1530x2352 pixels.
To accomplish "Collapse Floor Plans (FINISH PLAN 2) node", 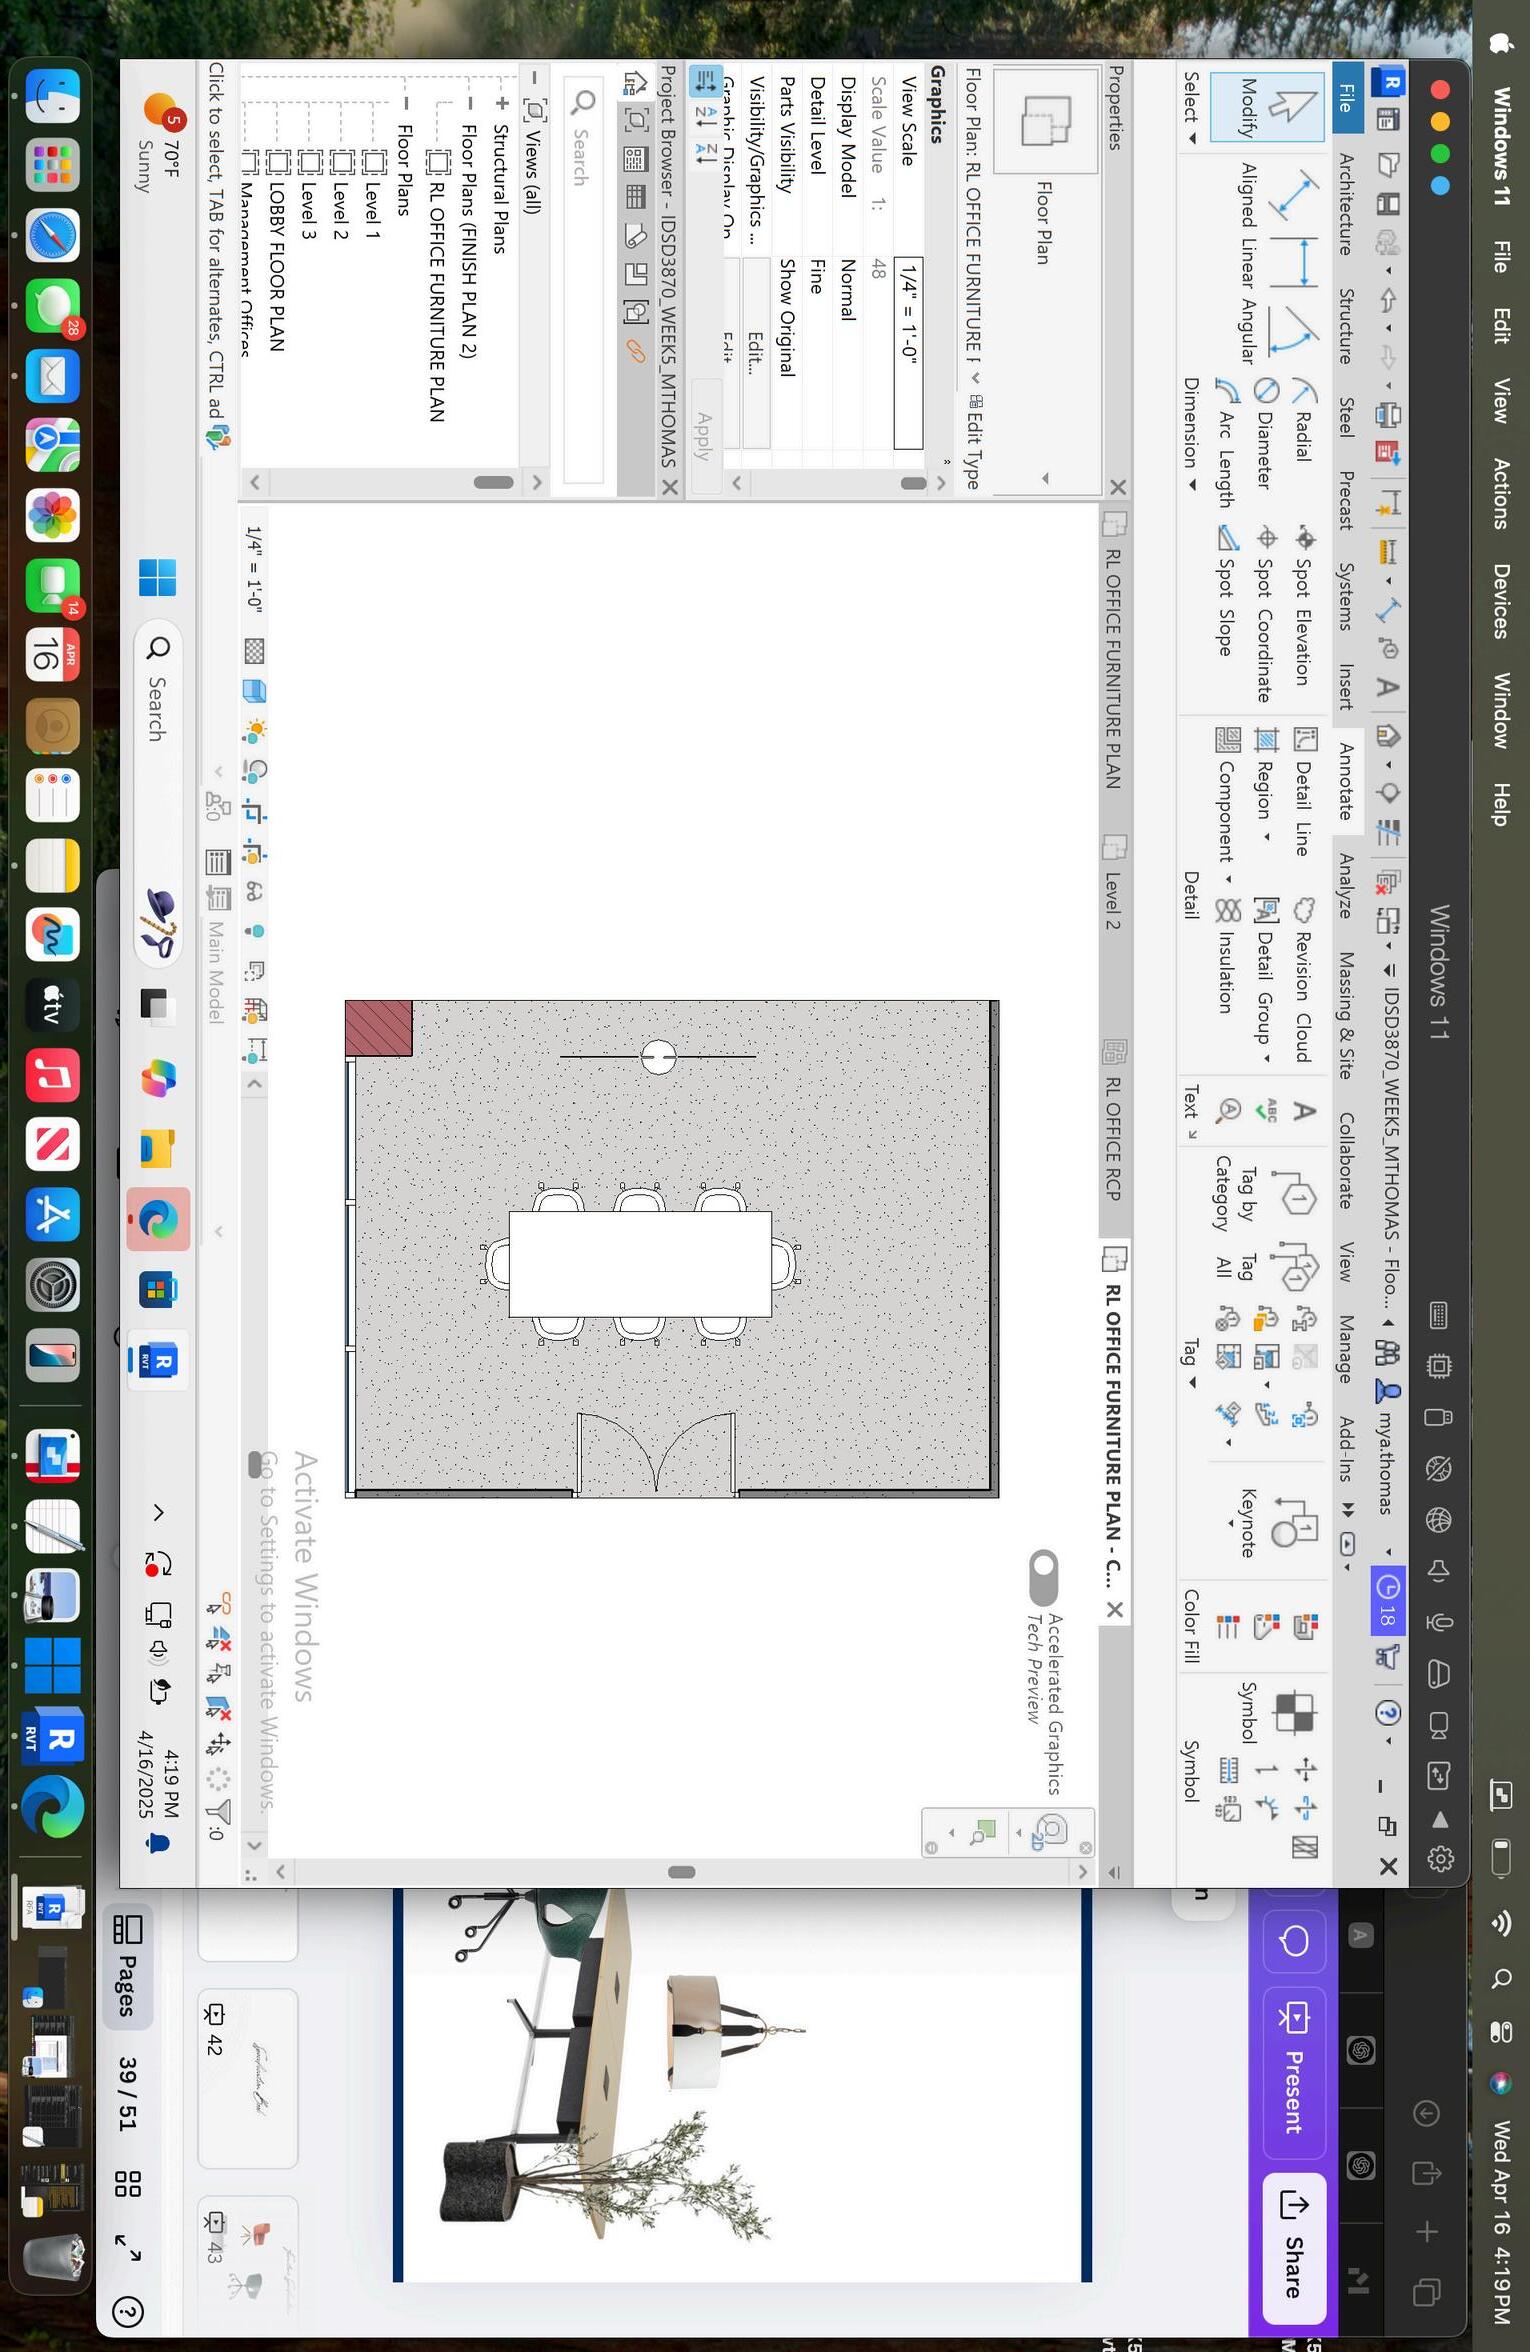I will (470, 102).
